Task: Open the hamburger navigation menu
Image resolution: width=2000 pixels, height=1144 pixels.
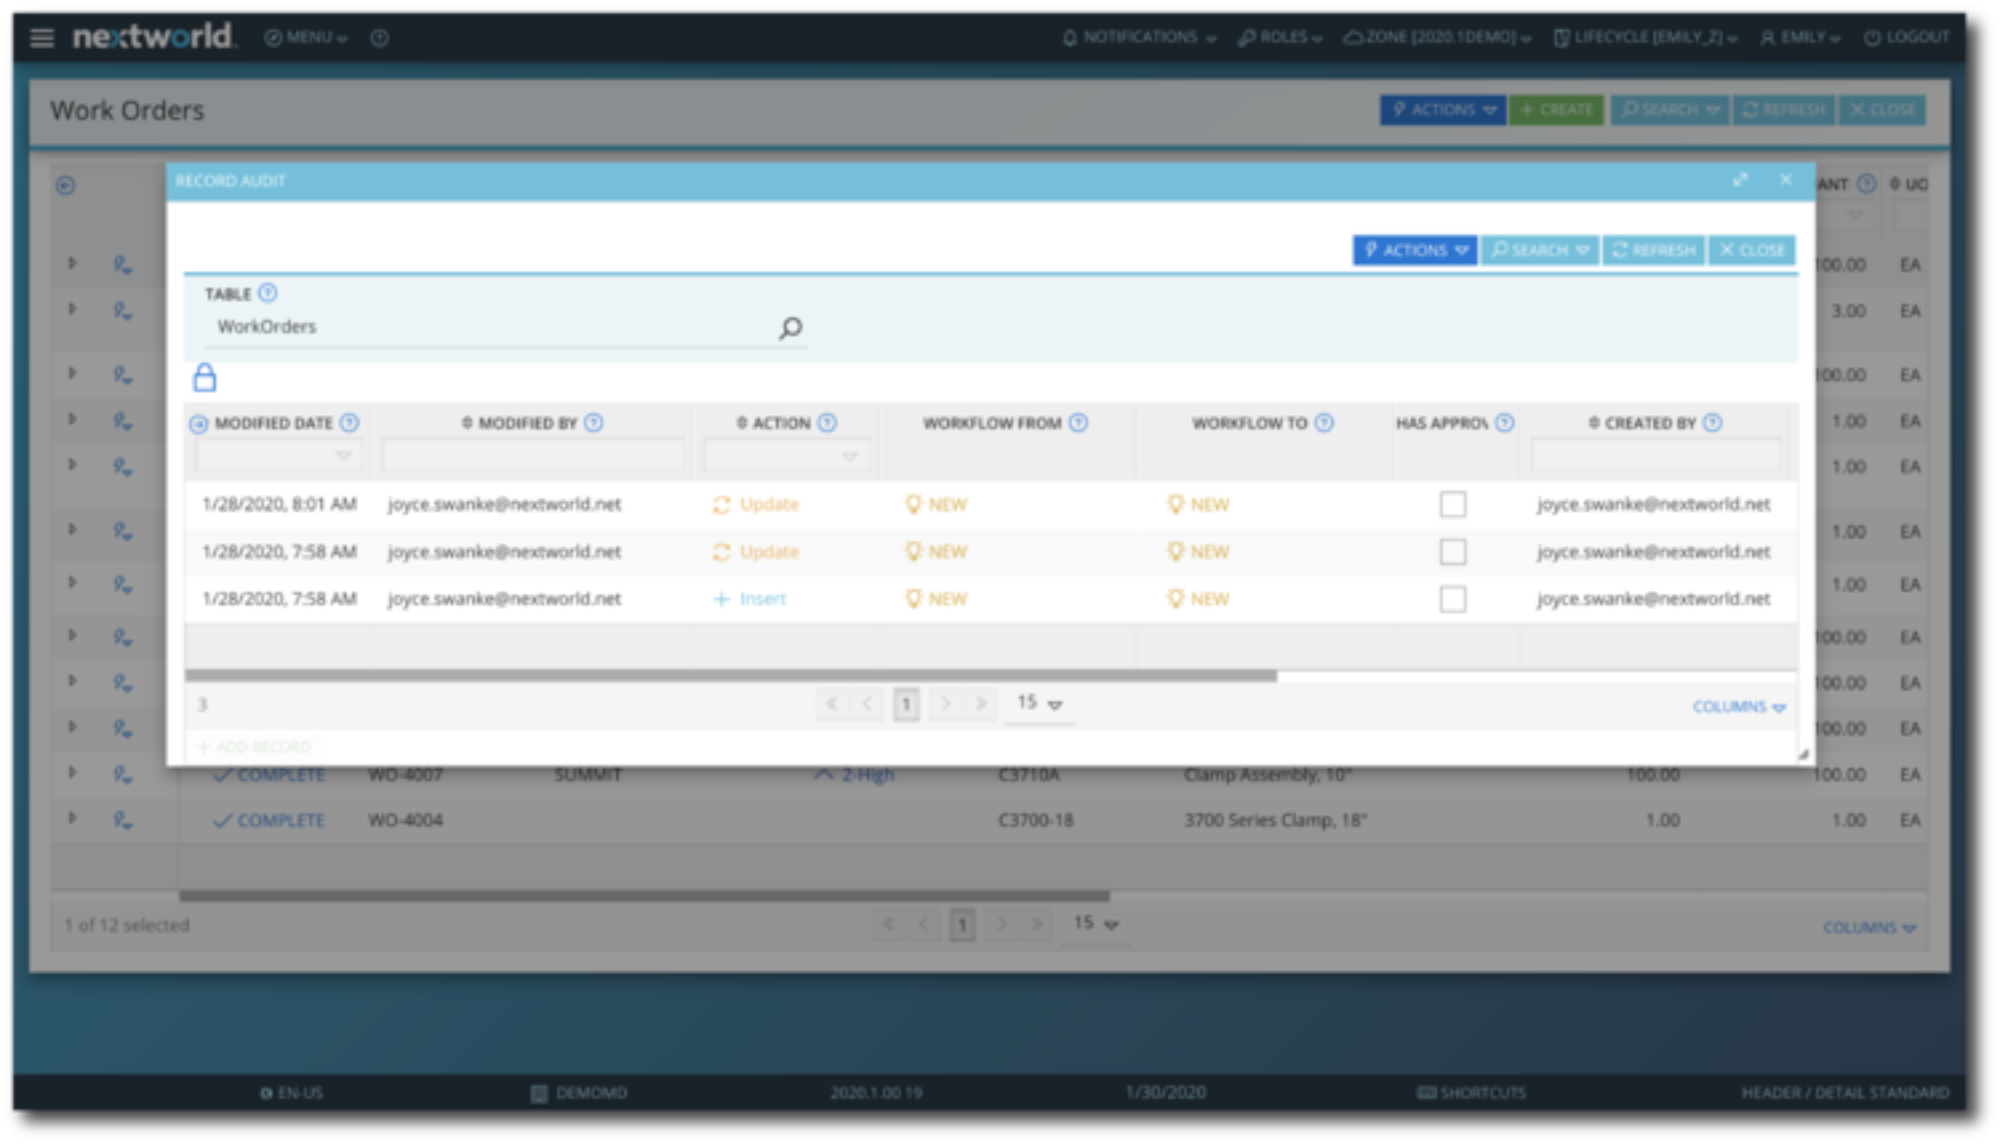Action: (x=42, y=38)
